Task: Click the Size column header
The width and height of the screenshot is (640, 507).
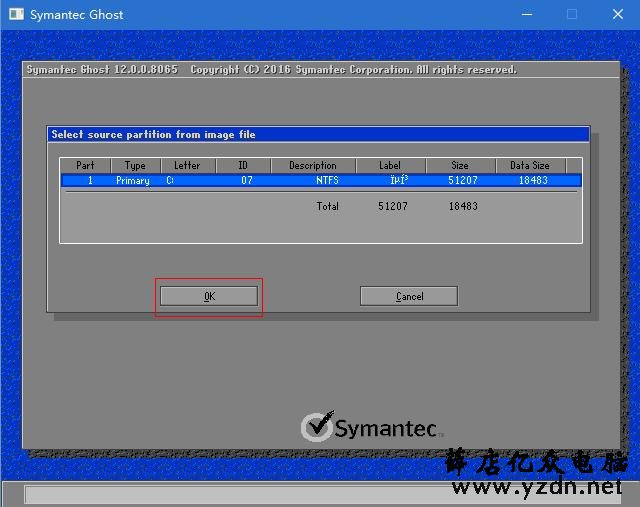Action: [x=460, y=165]
